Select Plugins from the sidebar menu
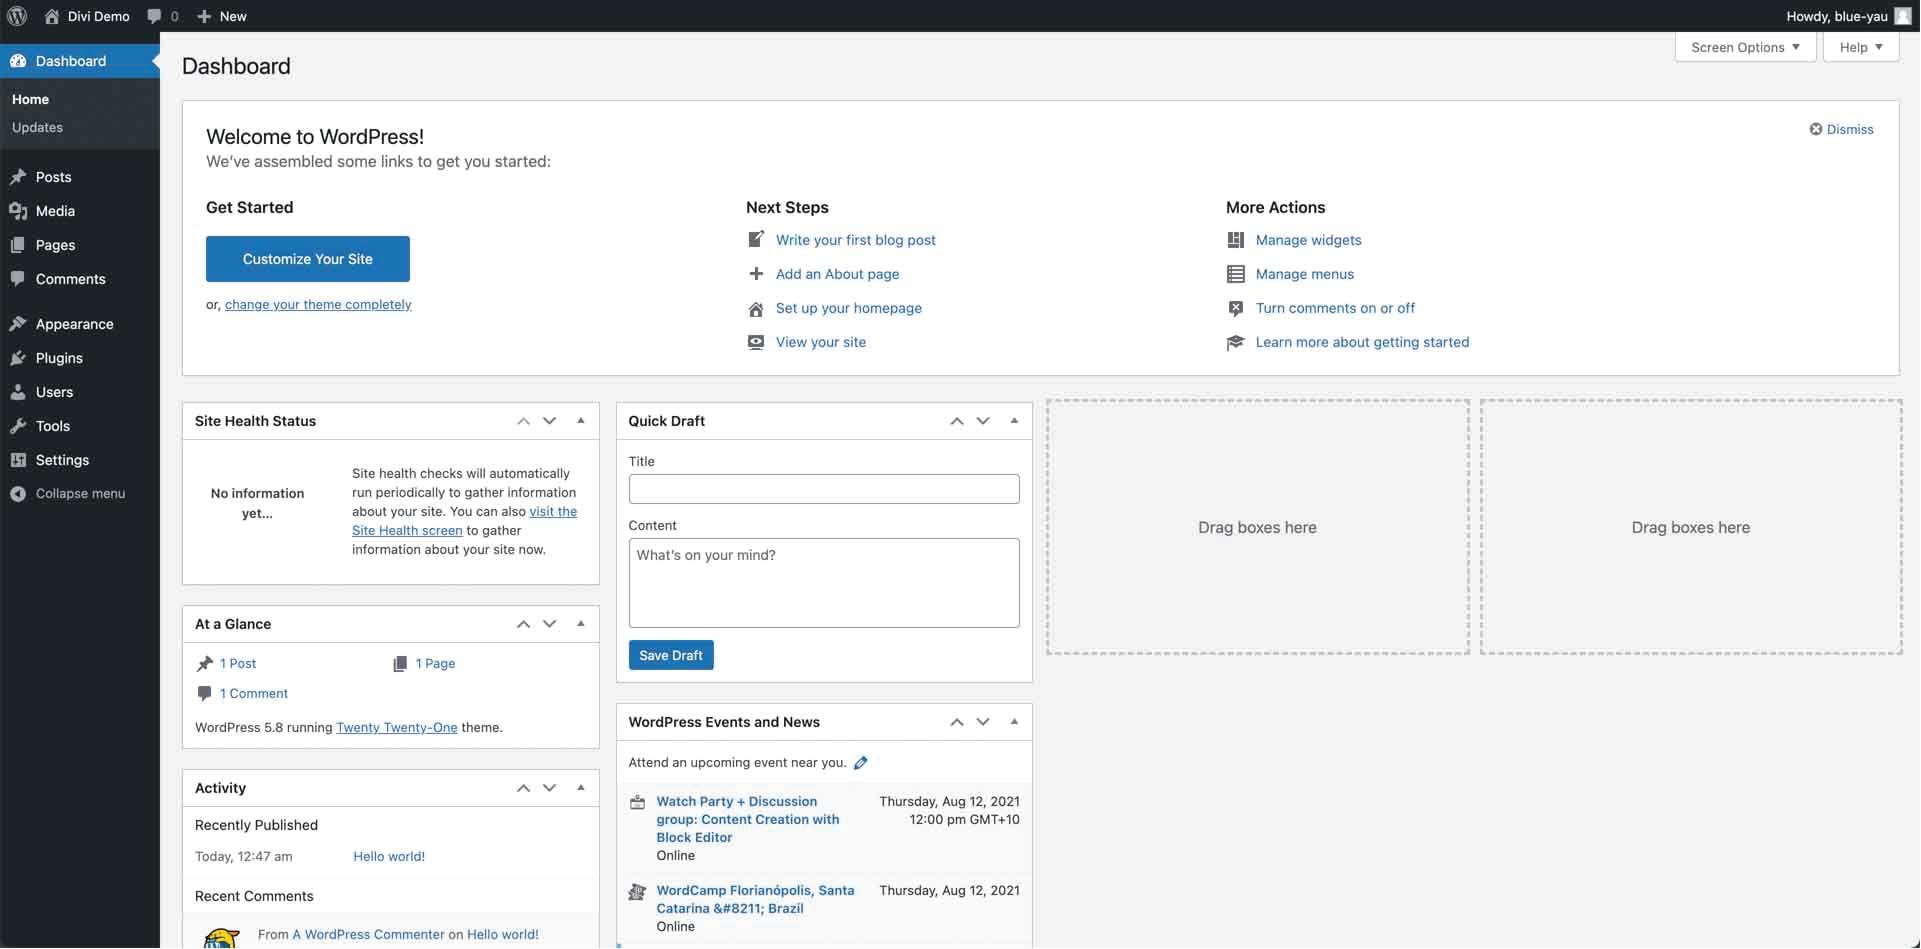The height and width of the screenshot is (949, 1921). [x=58, y=358]
